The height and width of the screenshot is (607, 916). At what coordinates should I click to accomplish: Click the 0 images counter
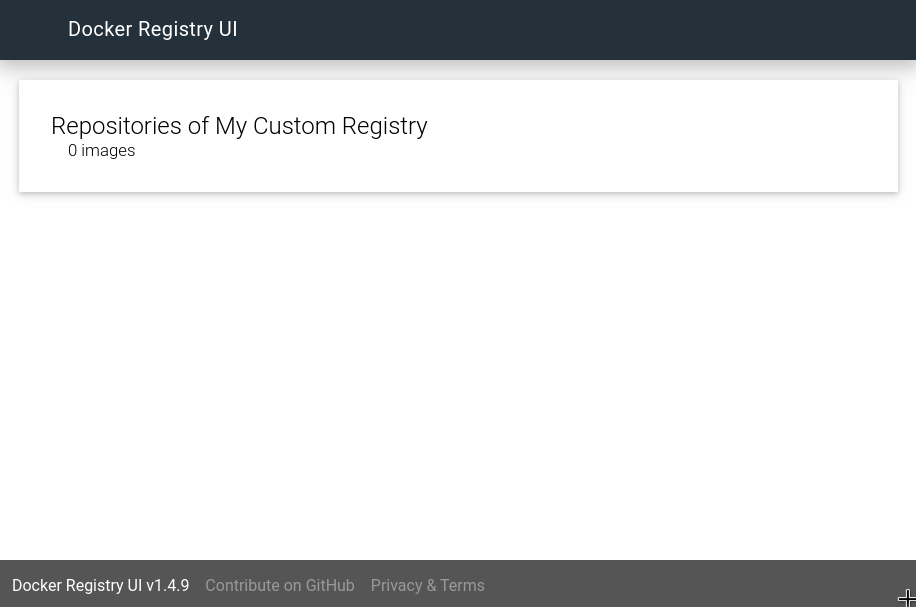coord(101,150)
